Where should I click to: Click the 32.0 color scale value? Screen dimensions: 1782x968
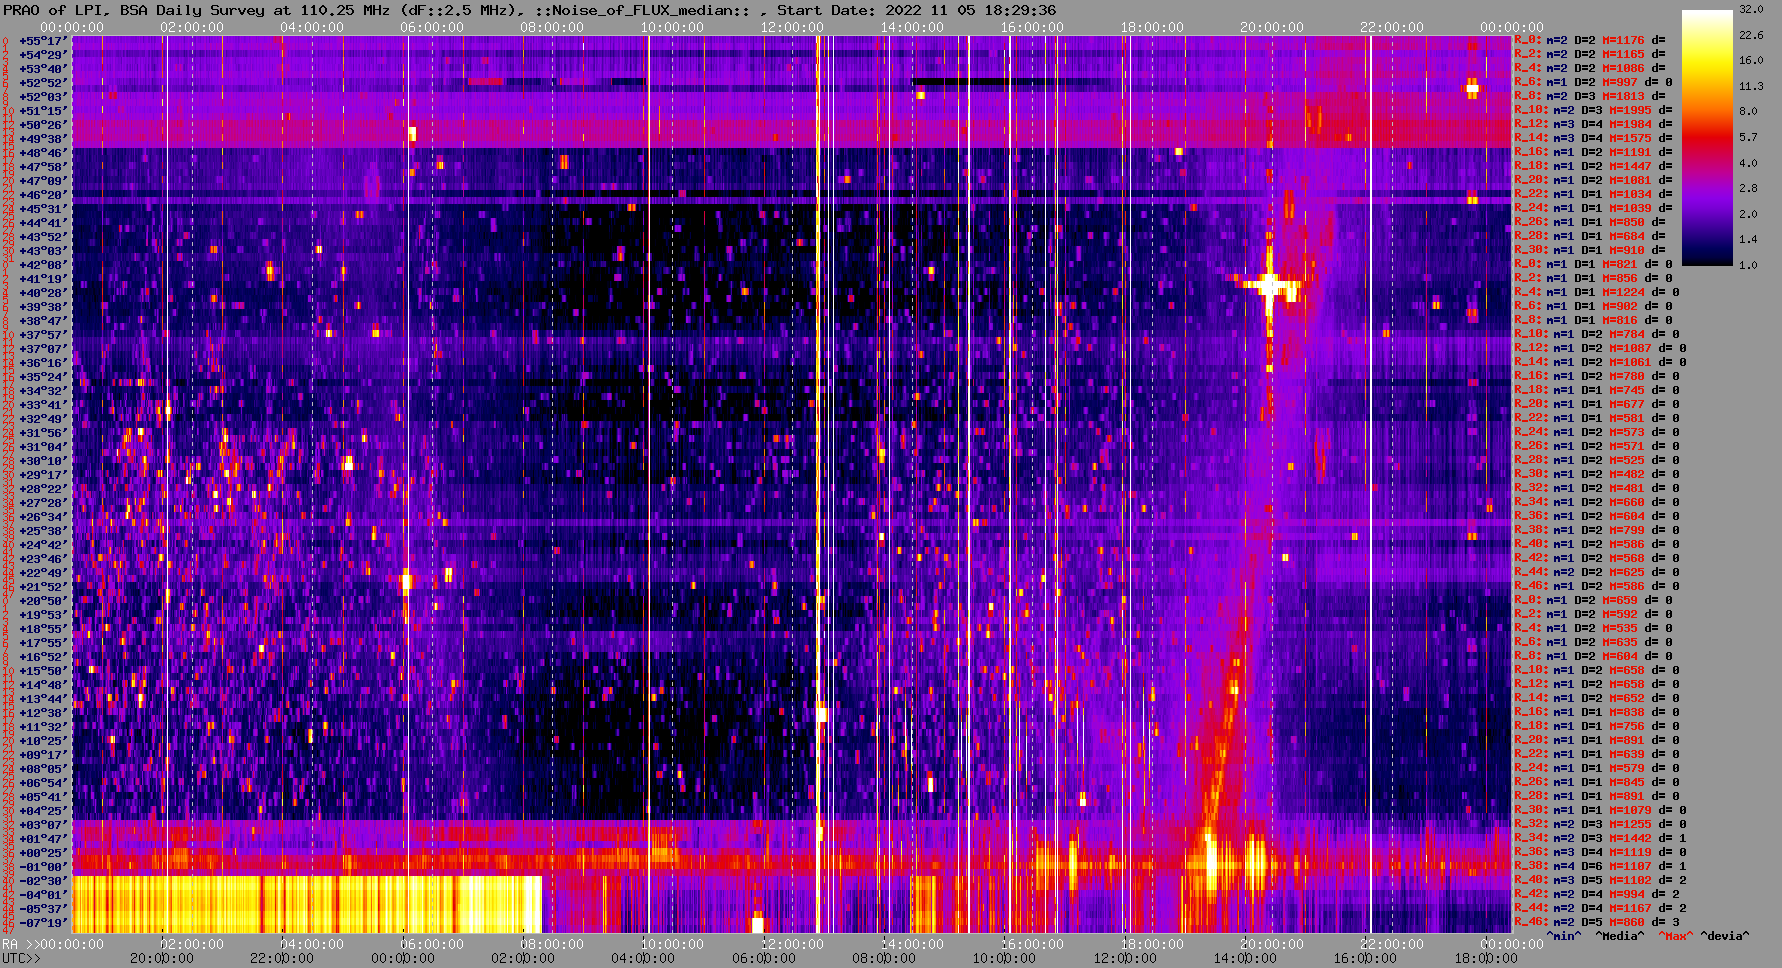pyautogui.click(x=1751, y=9)
